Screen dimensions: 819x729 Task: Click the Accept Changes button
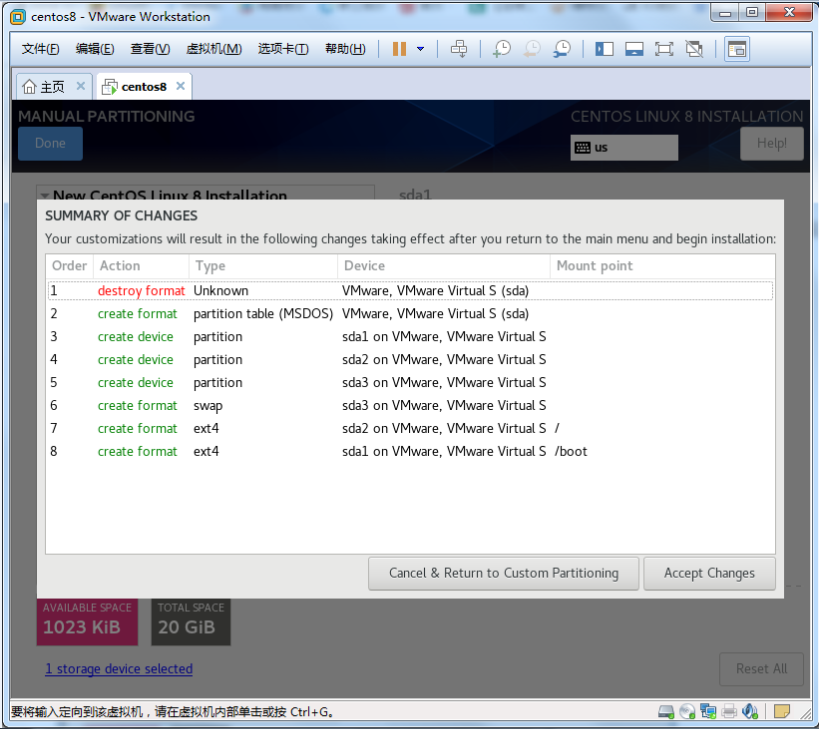tap(709, 573)
